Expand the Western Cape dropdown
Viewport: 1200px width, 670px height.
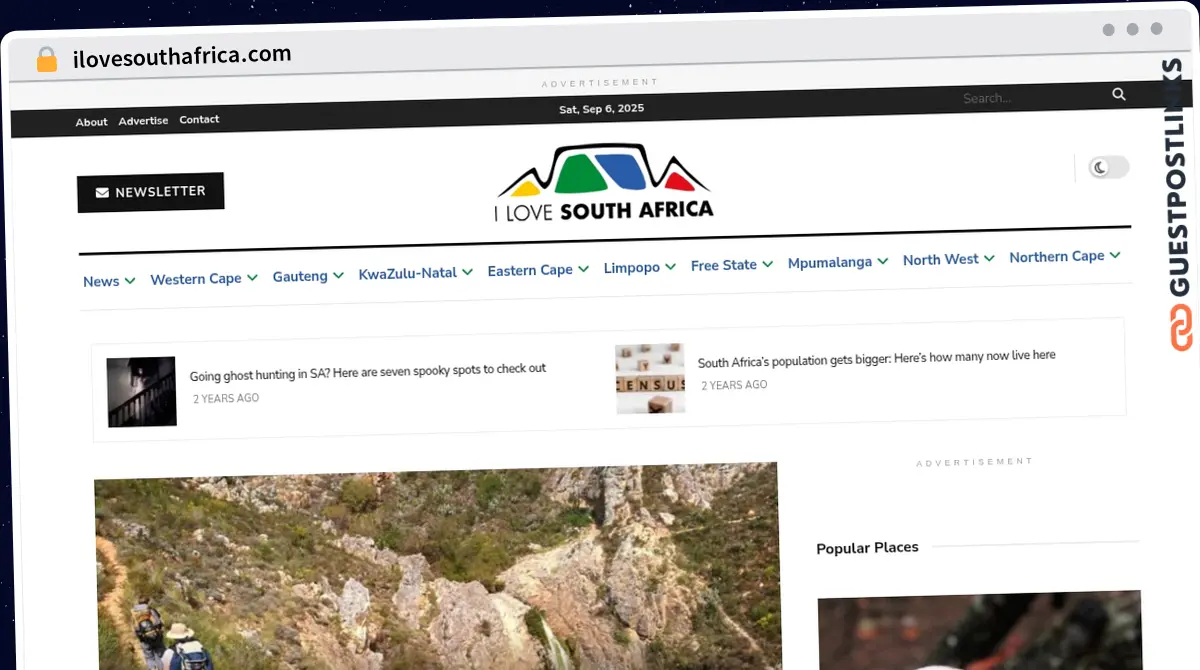coord(203,278)
